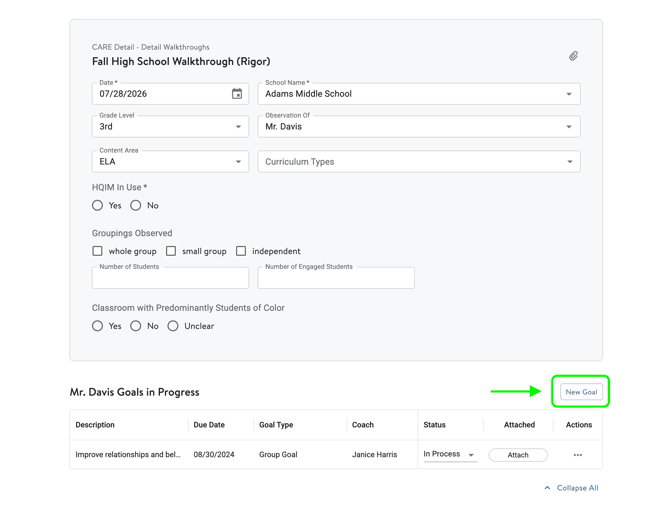Click the New Goal button
Image resolution: width=670 pixels, height=512 pixels.
pyautogui.click(x=581, y=392)
